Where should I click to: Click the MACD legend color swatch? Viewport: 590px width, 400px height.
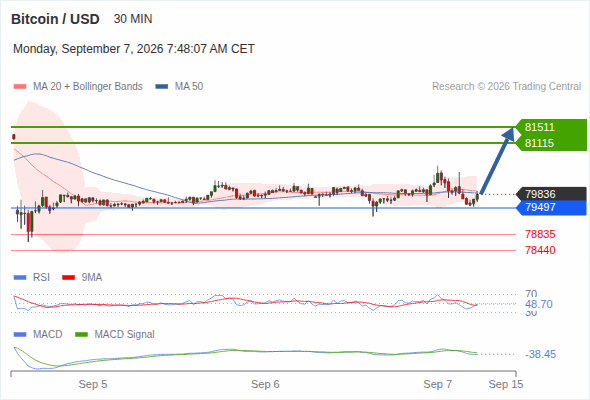pyautogui.click(x=20, y=335)
